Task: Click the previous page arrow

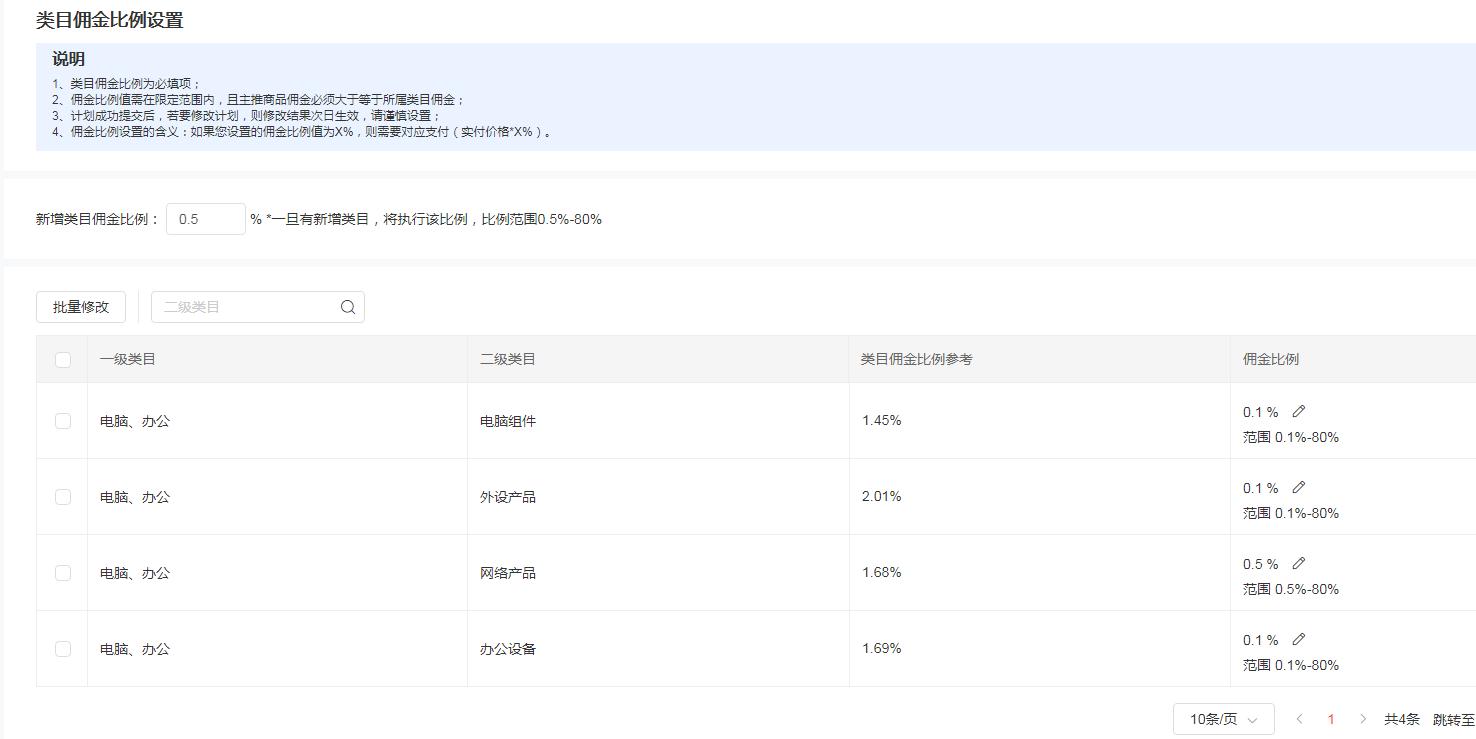Action: (1299, 718)
